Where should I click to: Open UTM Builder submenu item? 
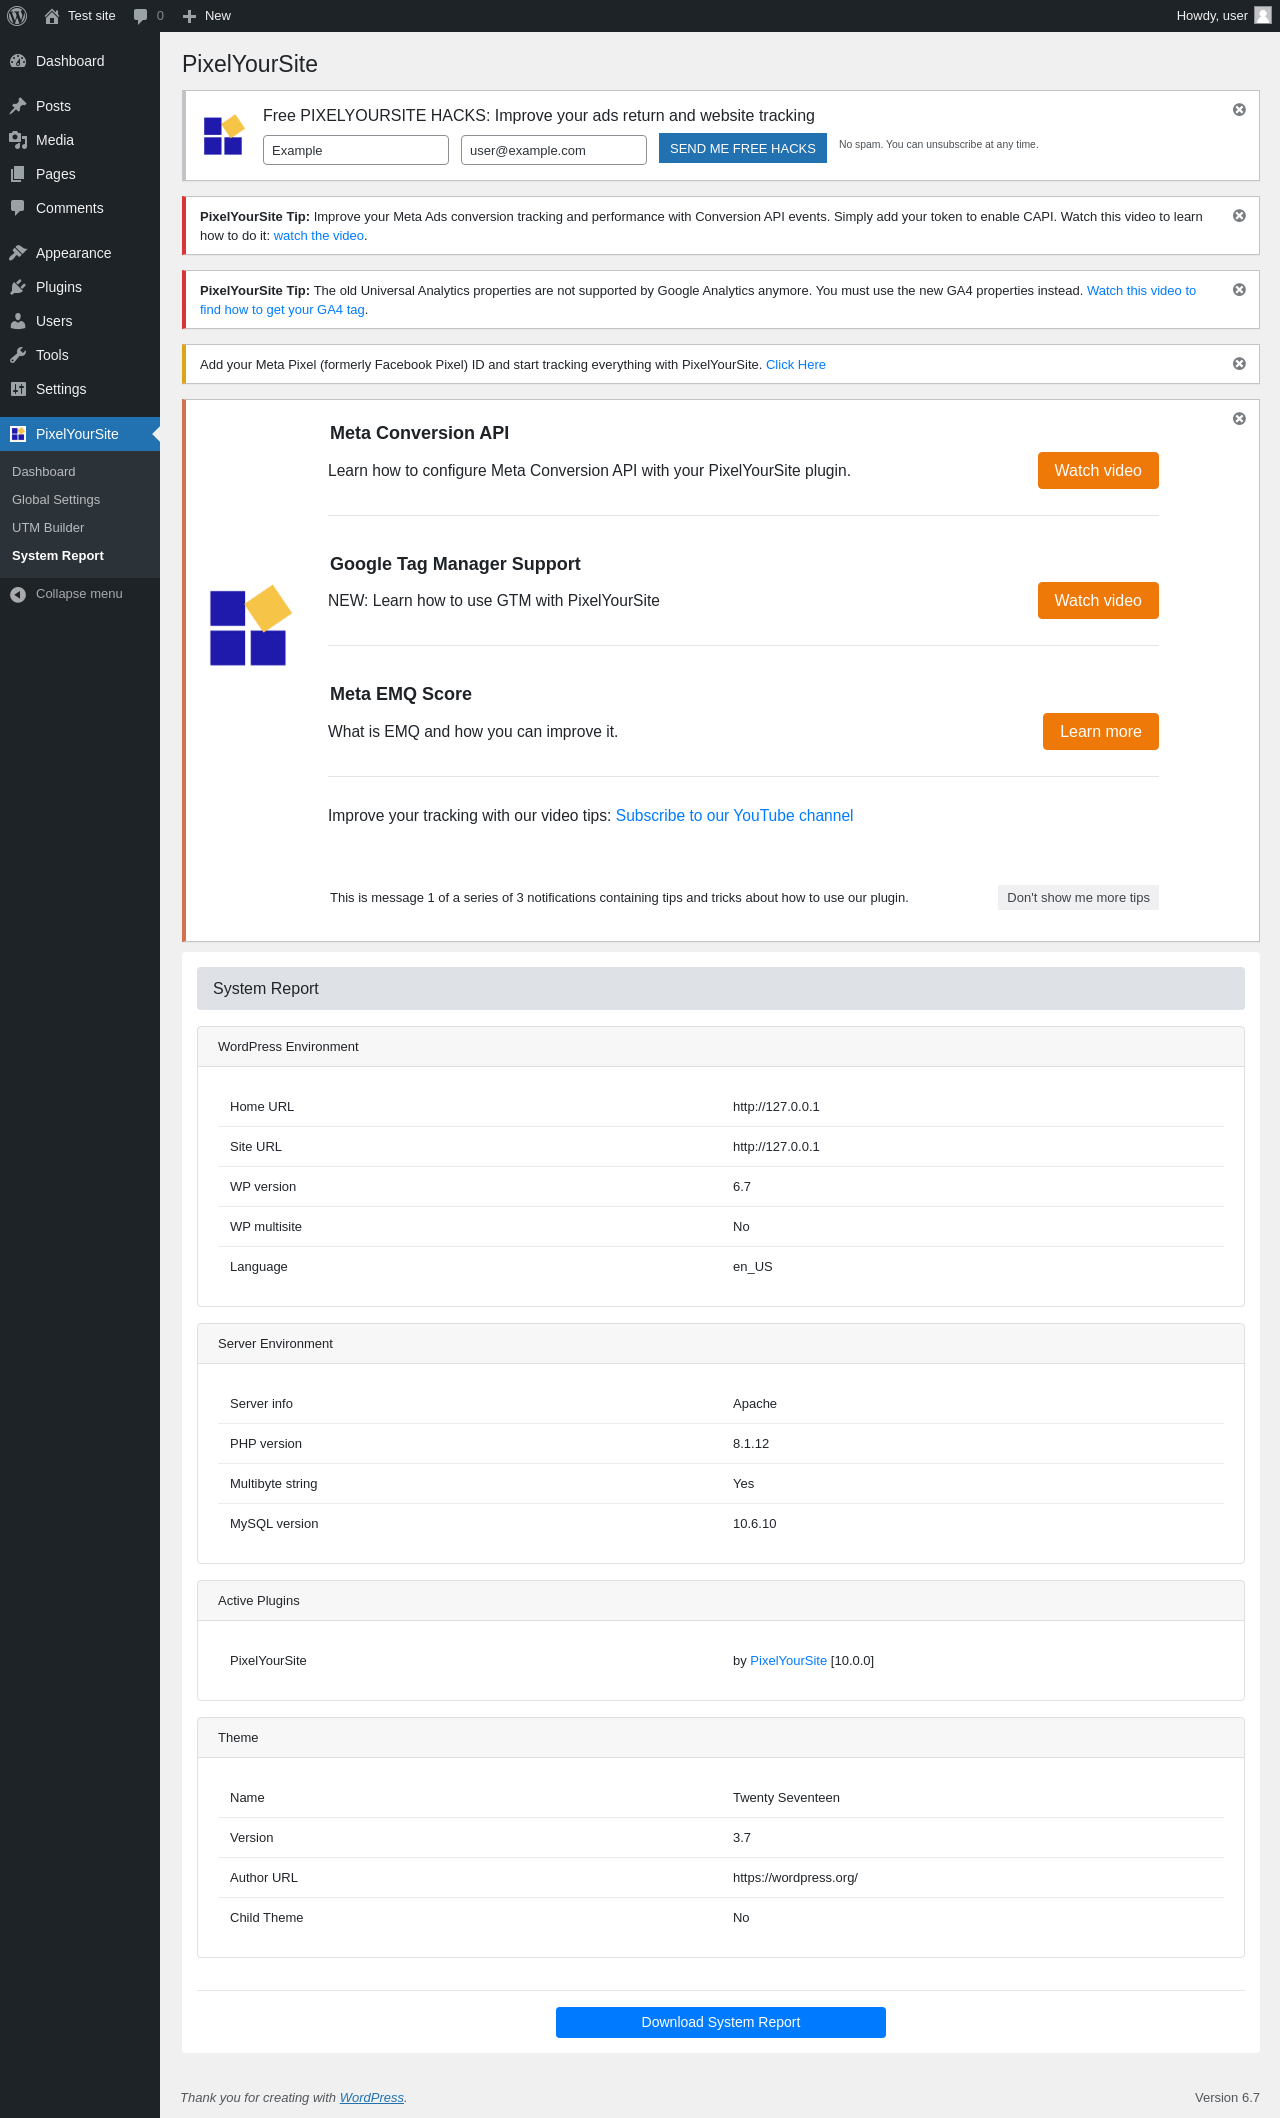coord(48,528)
